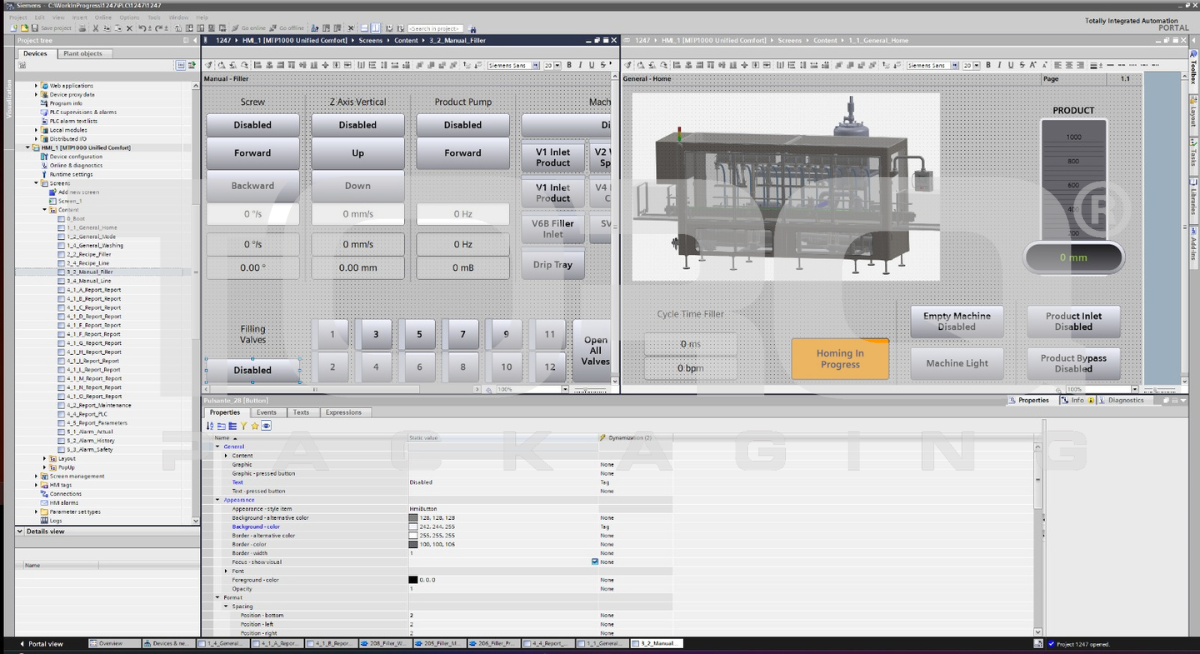Click the Logs icon in project tree

pyautogui.click(x=44, y=520)
